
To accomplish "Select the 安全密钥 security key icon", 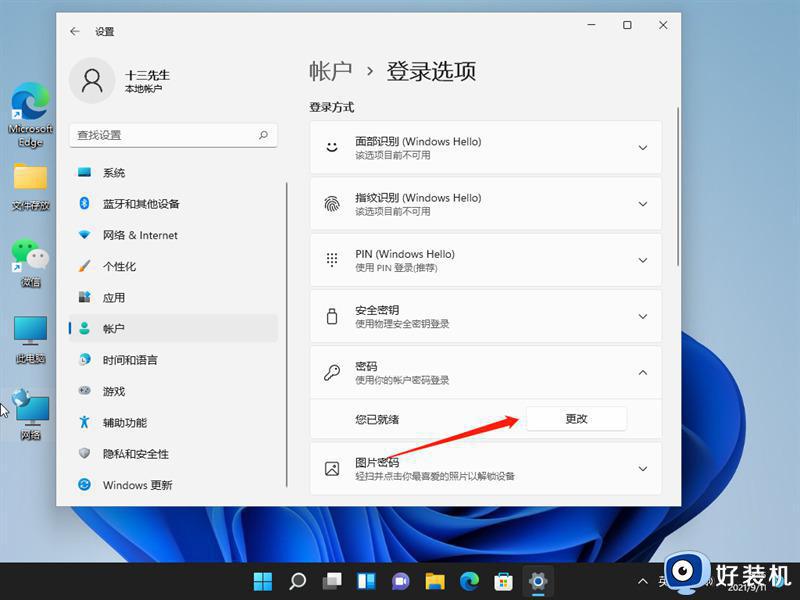I will pyautogui.click(x=330, y=316).
